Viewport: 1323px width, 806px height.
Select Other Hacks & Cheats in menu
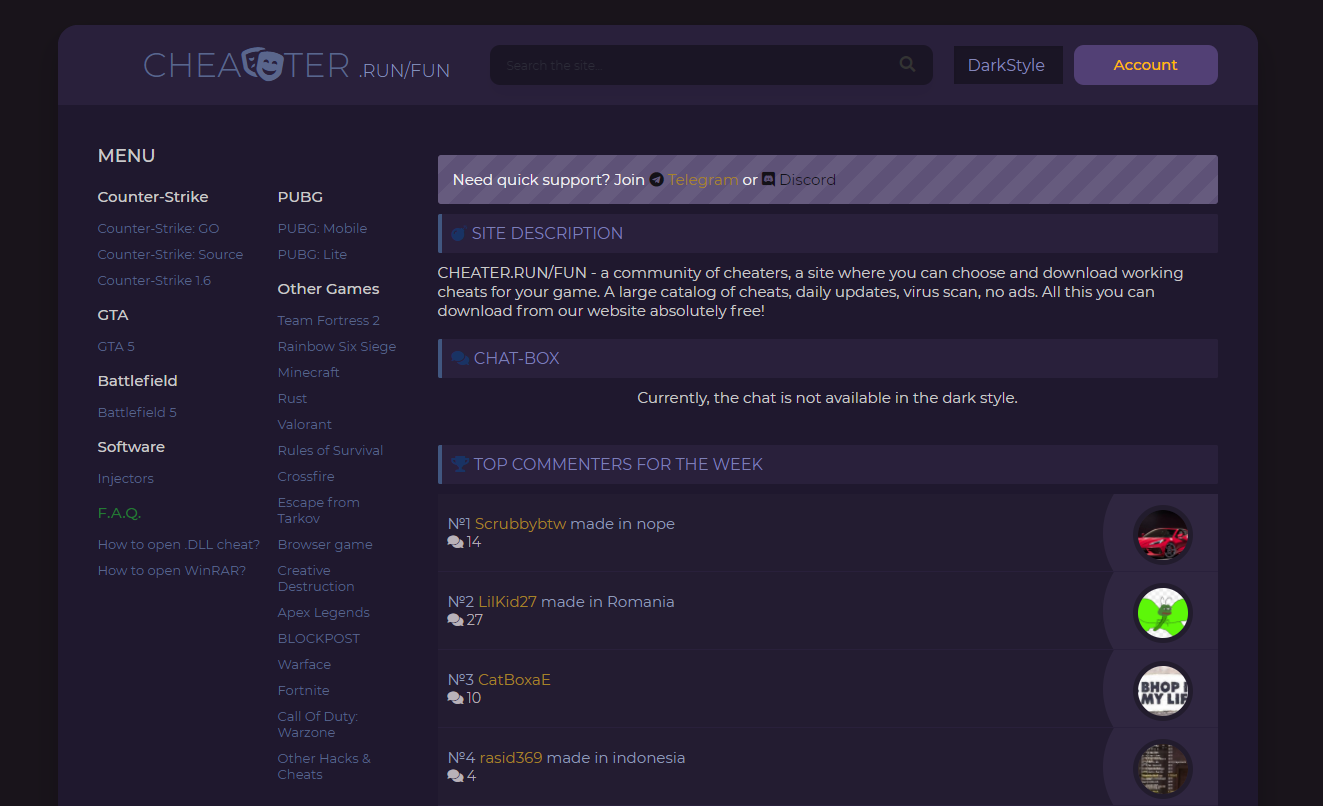pos(324,766)
